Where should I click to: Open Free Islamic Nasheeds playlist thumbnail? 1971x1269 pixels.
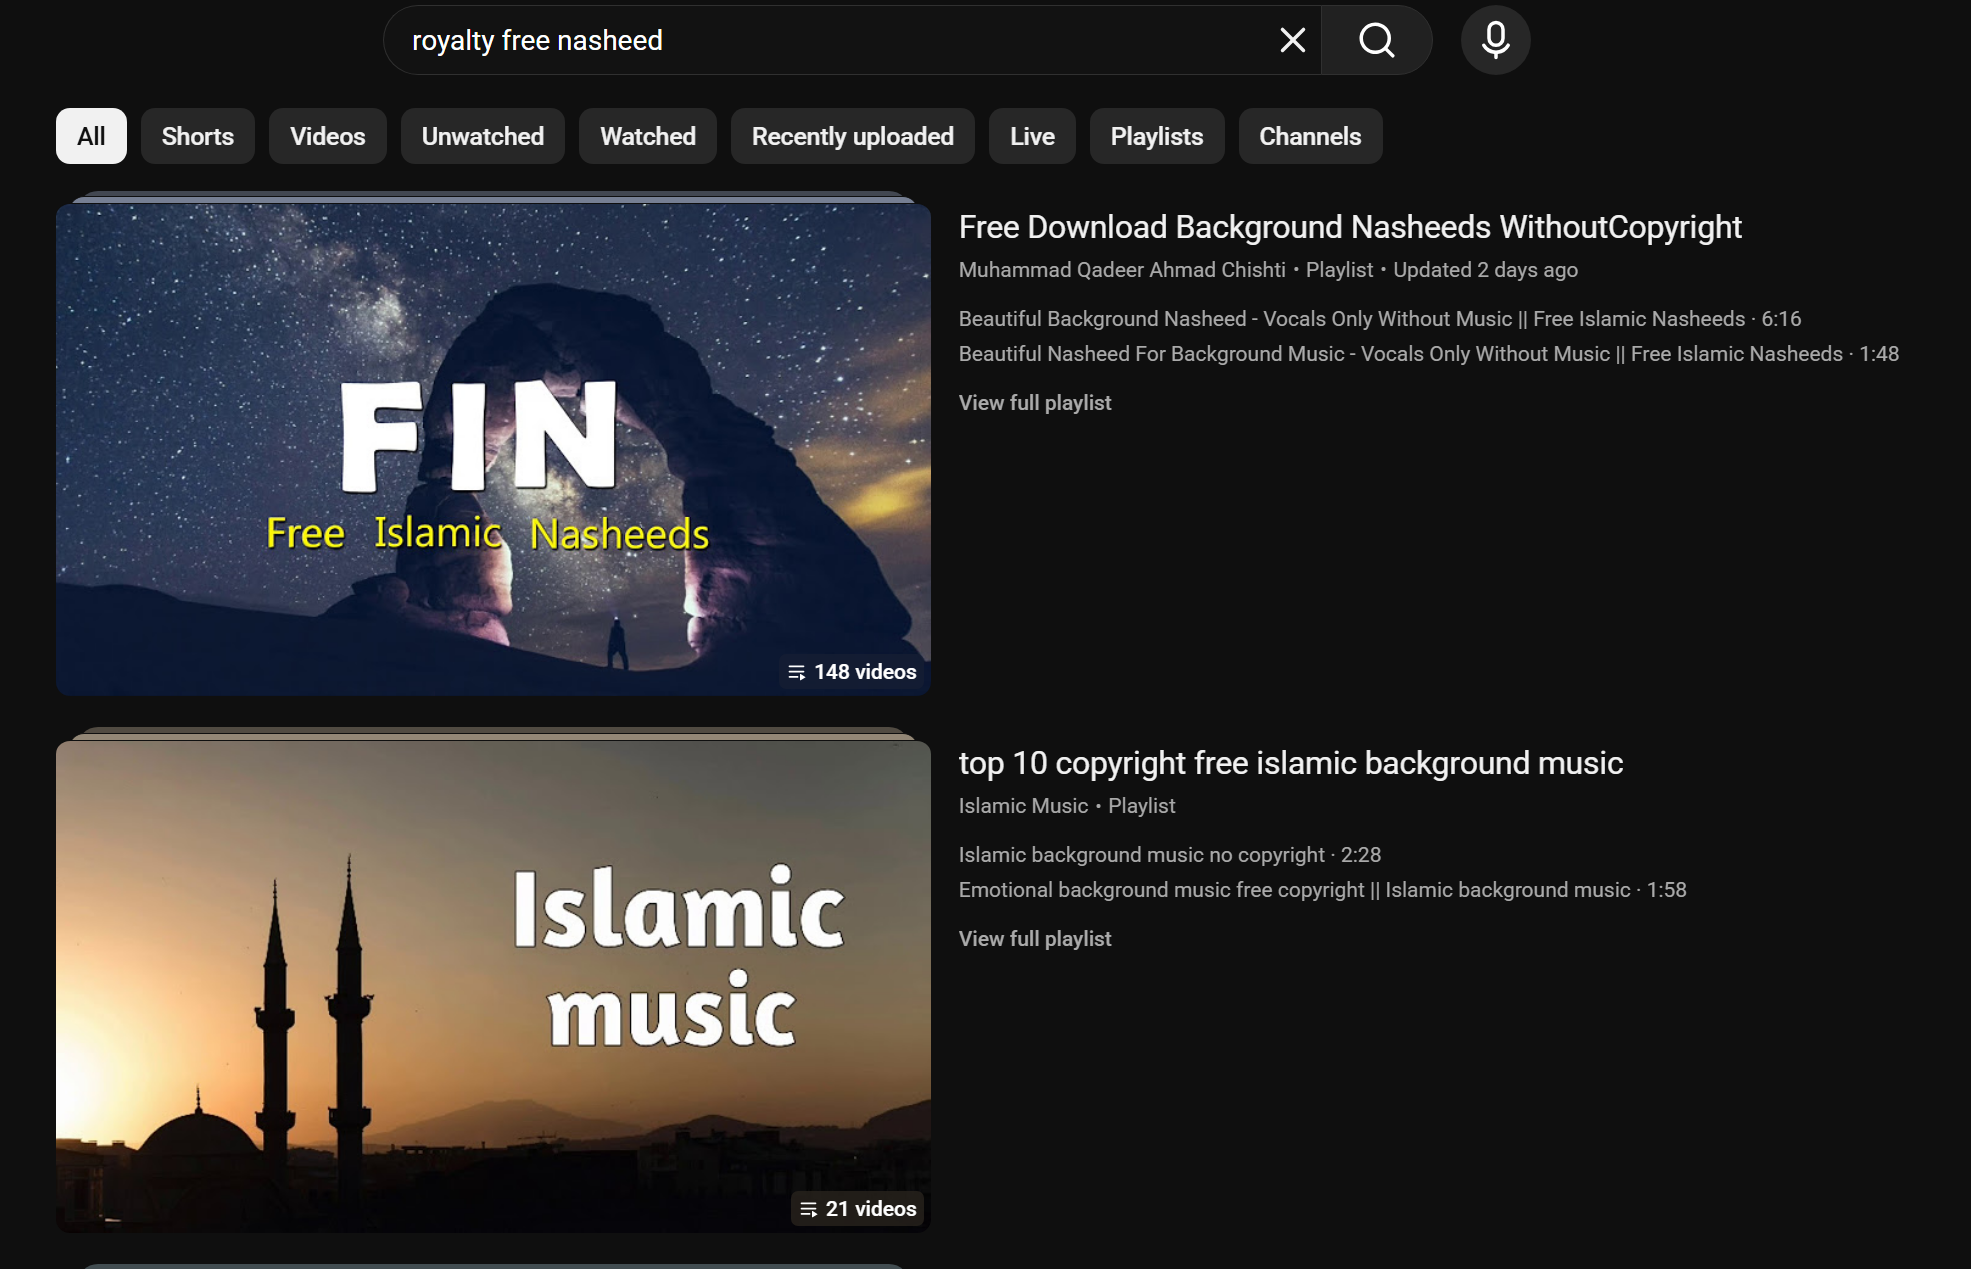point(493,449)
